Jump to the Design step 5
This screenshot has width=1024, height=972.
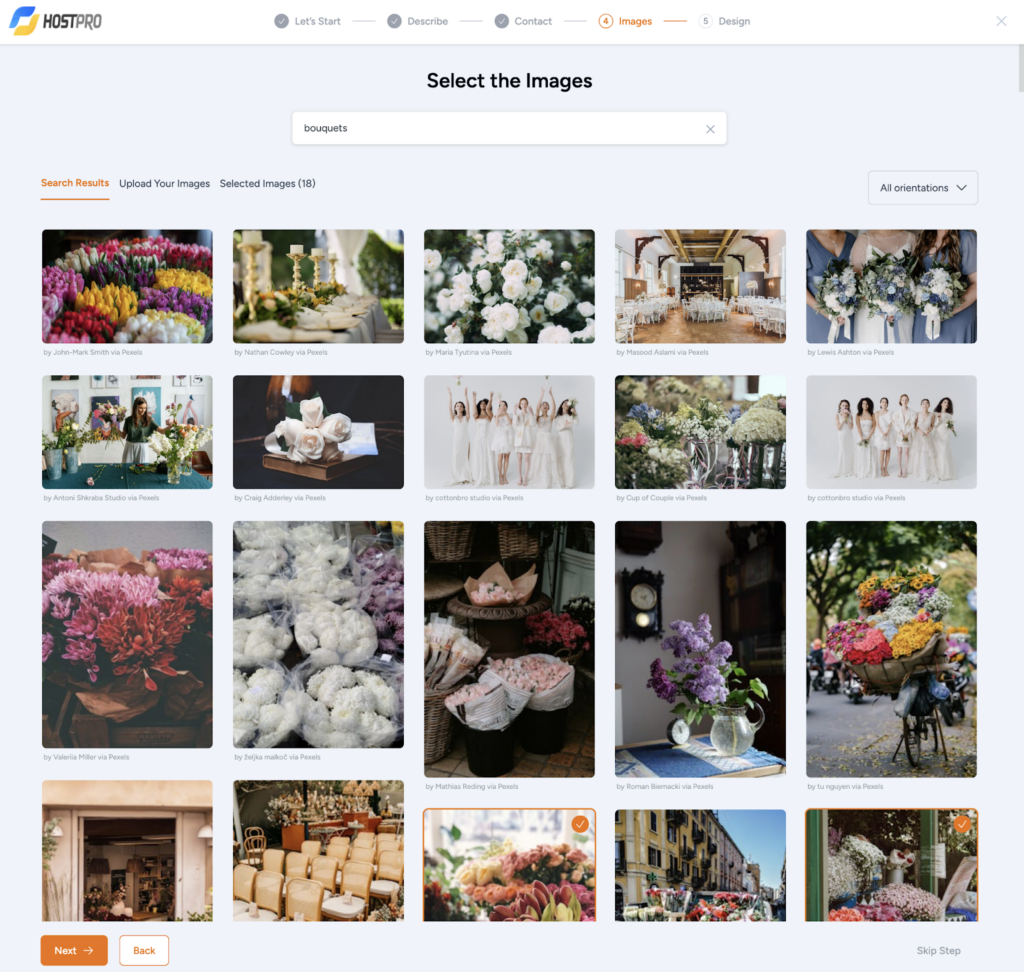(x=724, y=21)
